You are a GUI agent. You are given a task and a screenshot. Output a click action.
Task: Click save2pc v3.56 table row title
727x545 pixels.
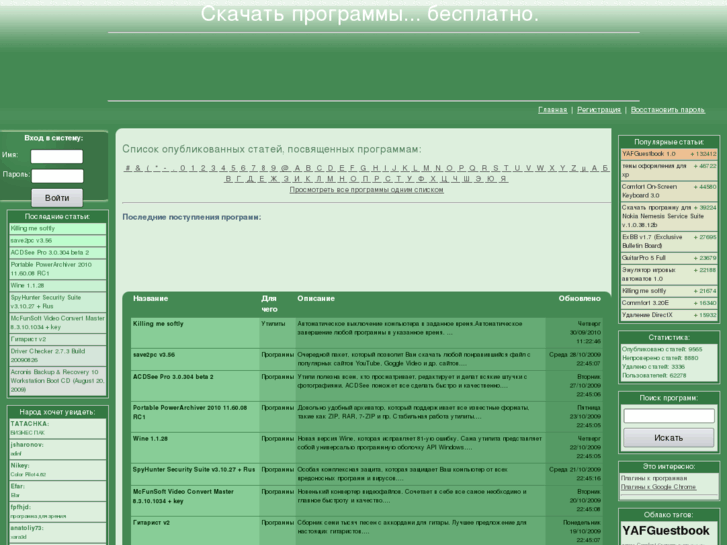154,355
